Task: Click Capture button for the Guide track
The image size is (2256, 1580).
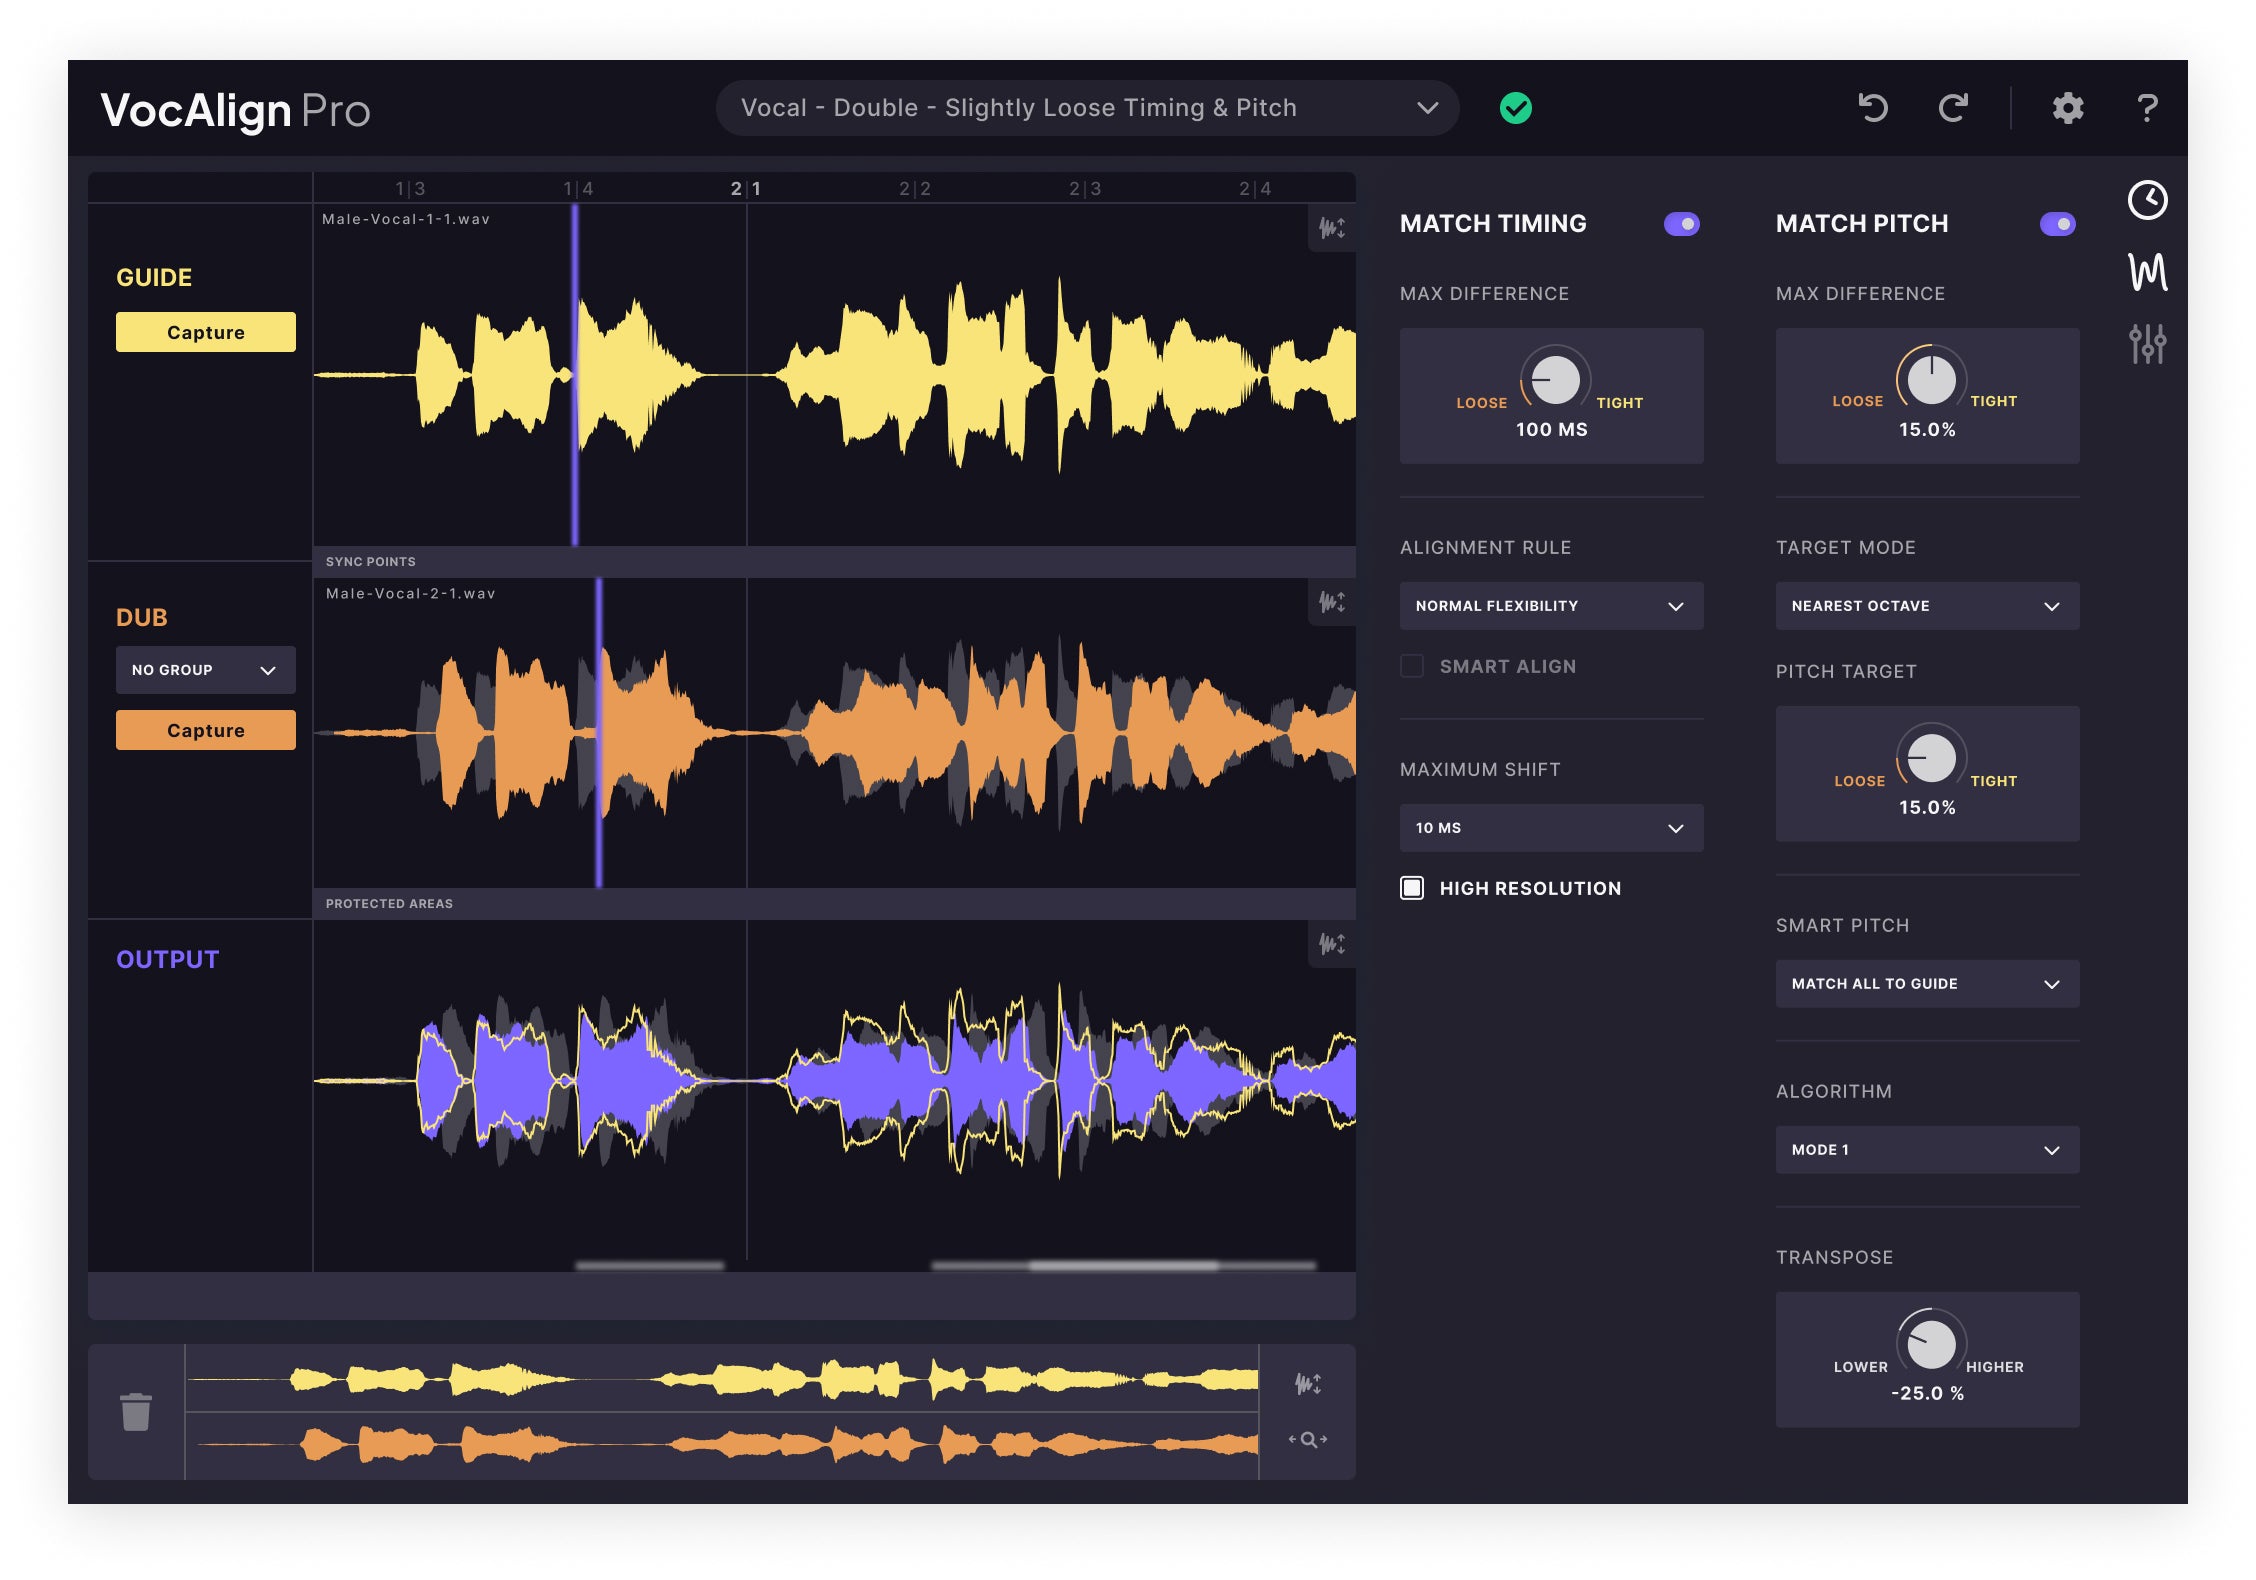Action: tap(204, 332)
